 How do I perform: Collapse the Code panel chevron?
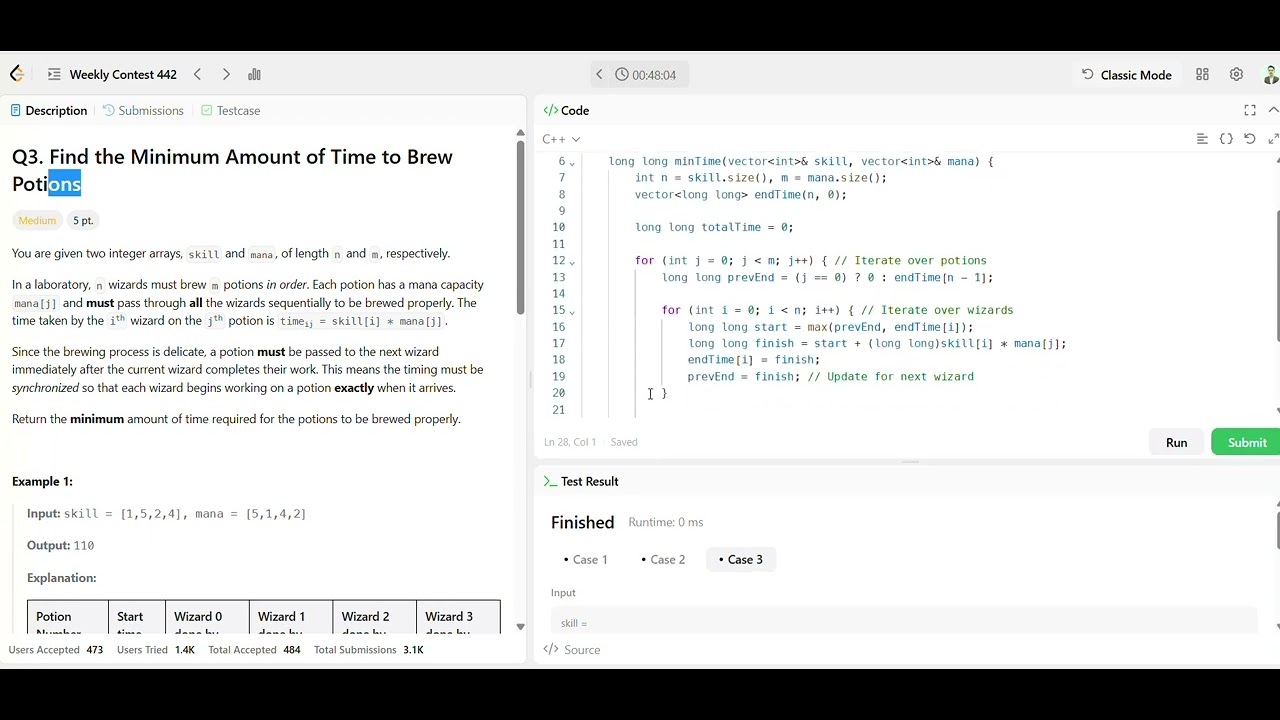click(x=1273, y=110)
